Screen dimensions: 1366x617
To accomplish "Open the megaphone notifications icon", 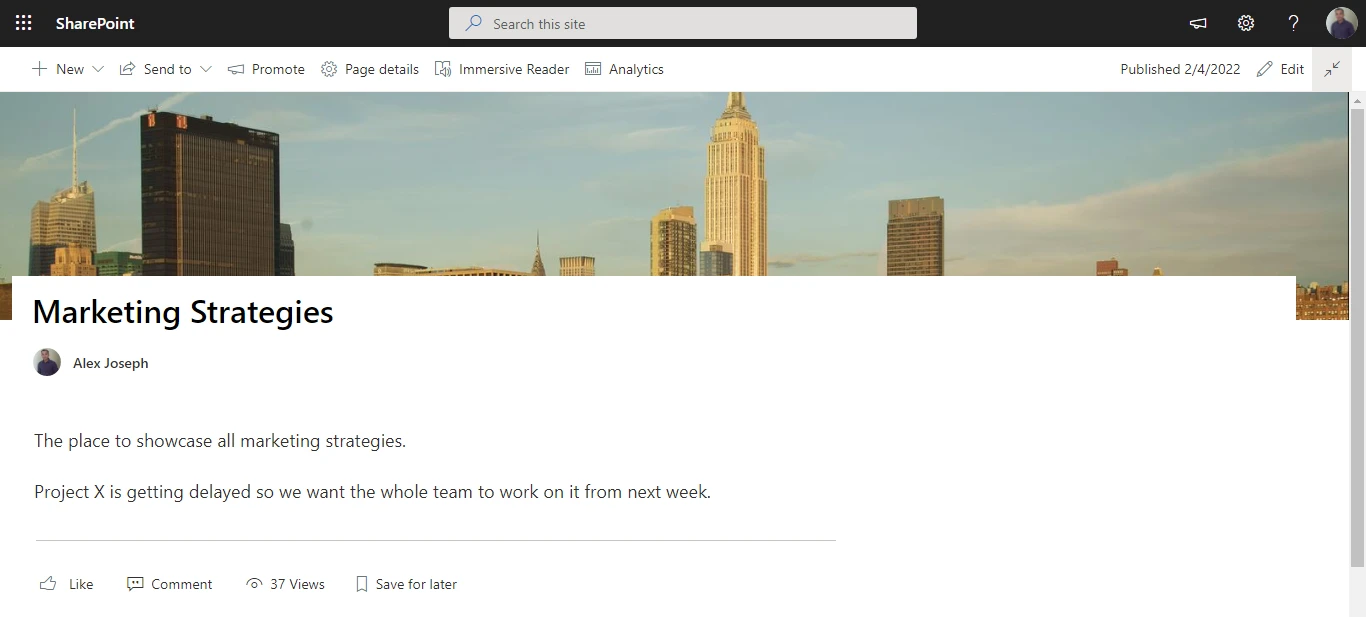I will pyautogui.click(x=1198, y=23).
